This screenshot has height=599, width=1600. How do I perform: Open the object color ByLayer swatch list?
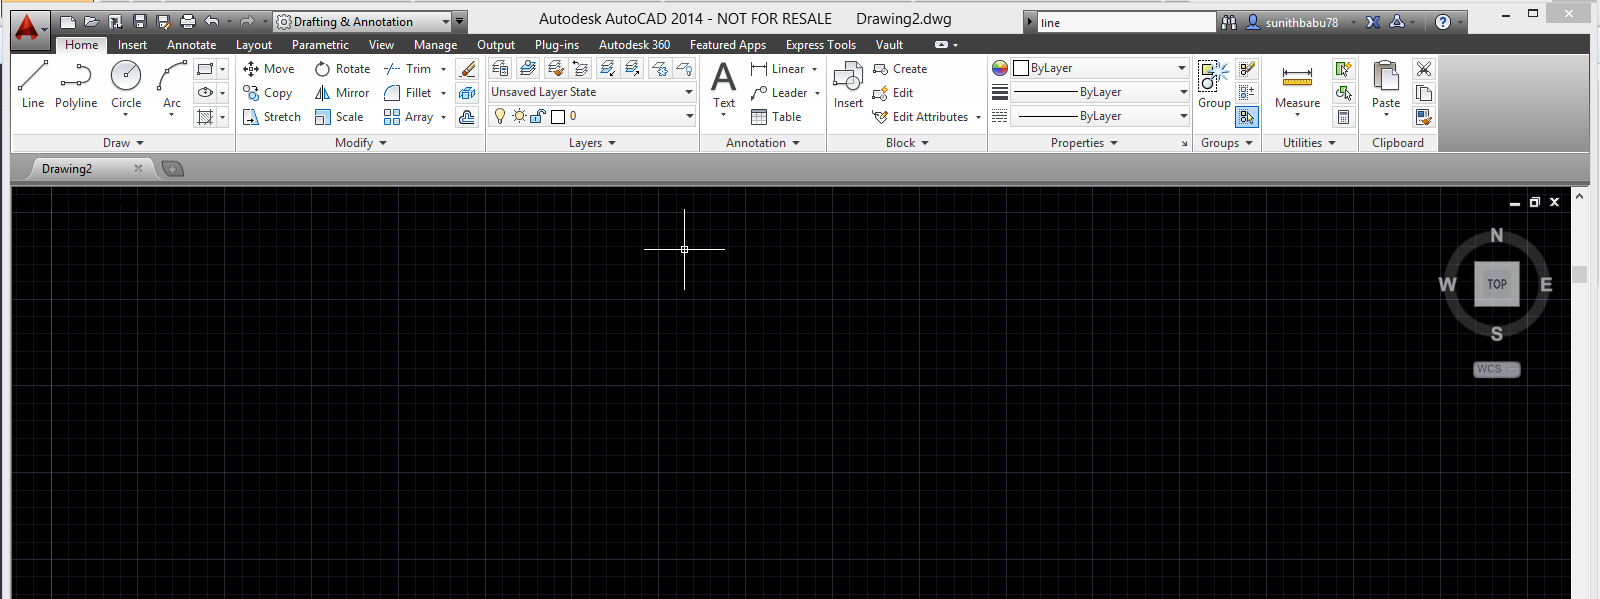coord(1099,68)
